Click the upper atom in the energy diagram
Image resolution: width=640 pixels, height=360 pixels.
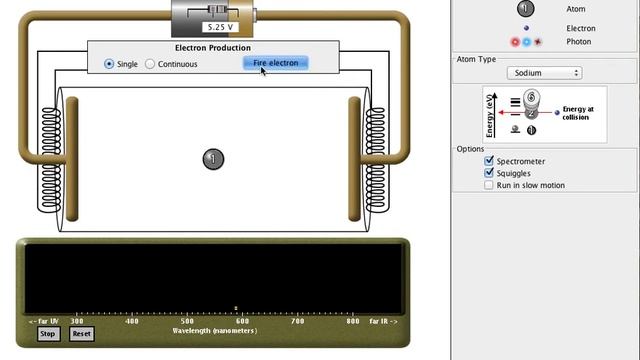tap(531, 98)
